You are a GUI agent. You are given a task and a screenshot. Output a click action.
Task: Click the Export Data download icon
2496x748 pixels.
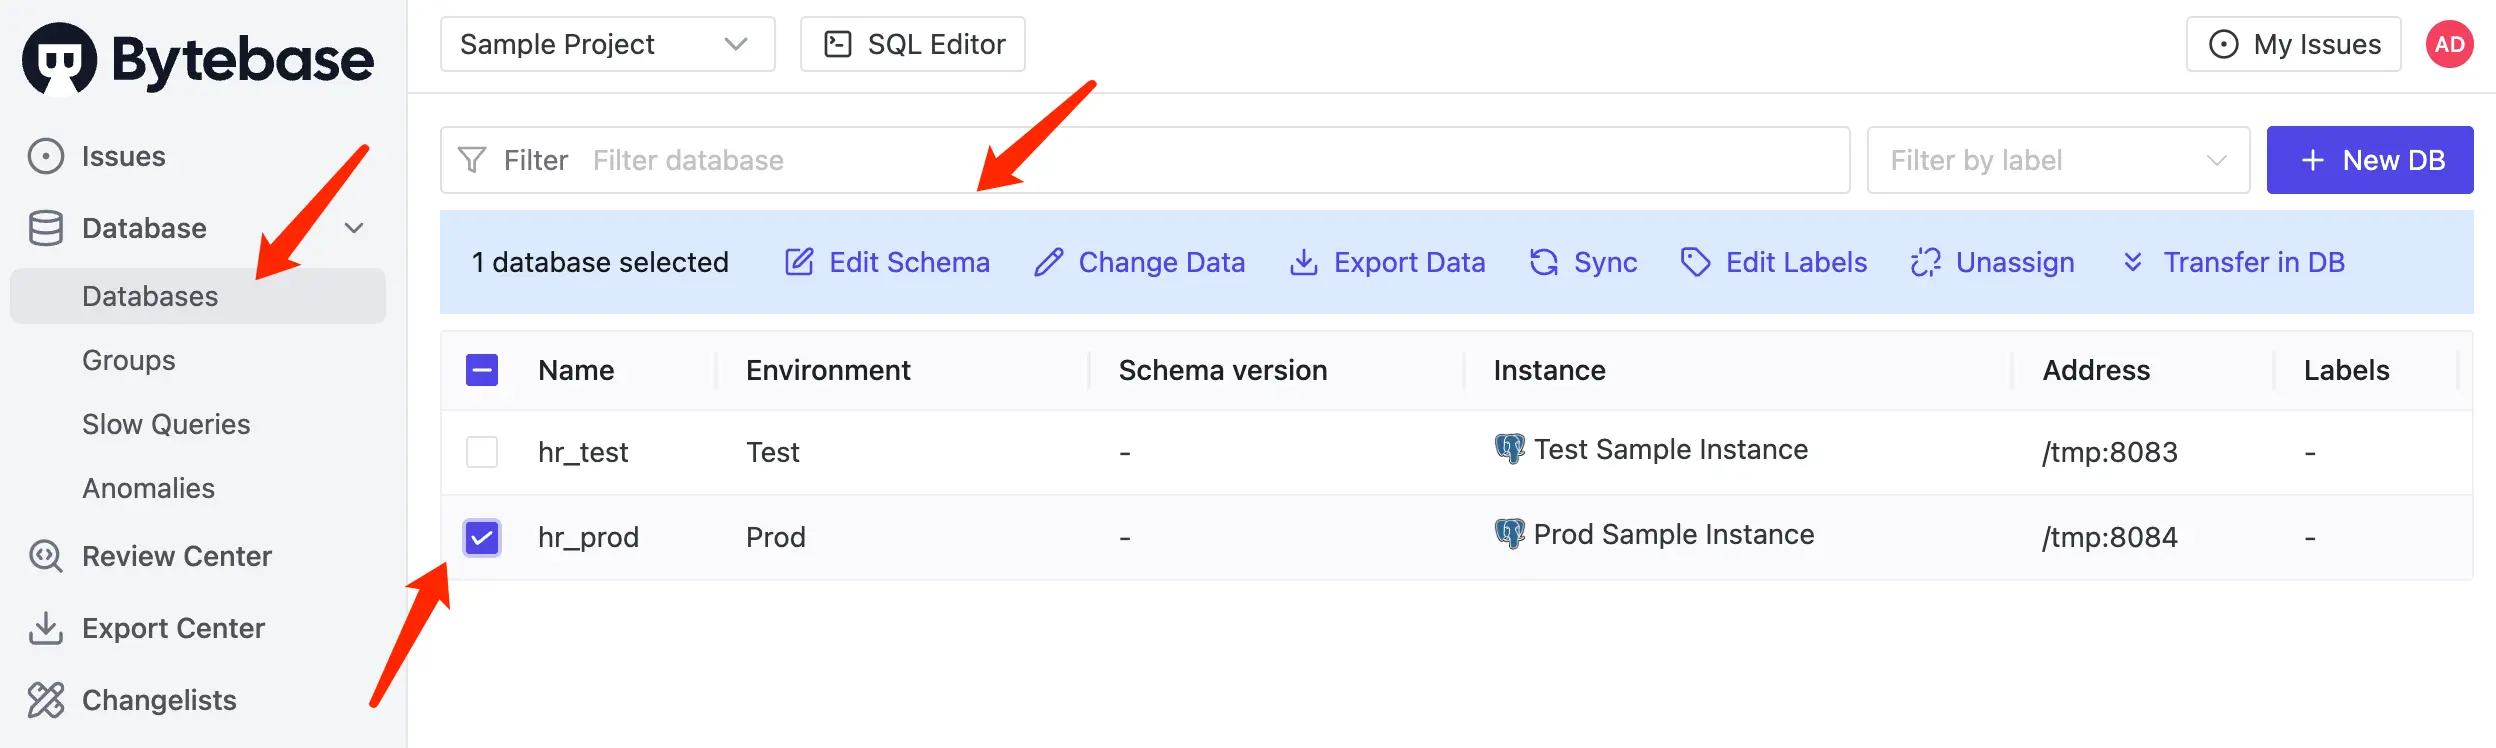click(1304, 262)
